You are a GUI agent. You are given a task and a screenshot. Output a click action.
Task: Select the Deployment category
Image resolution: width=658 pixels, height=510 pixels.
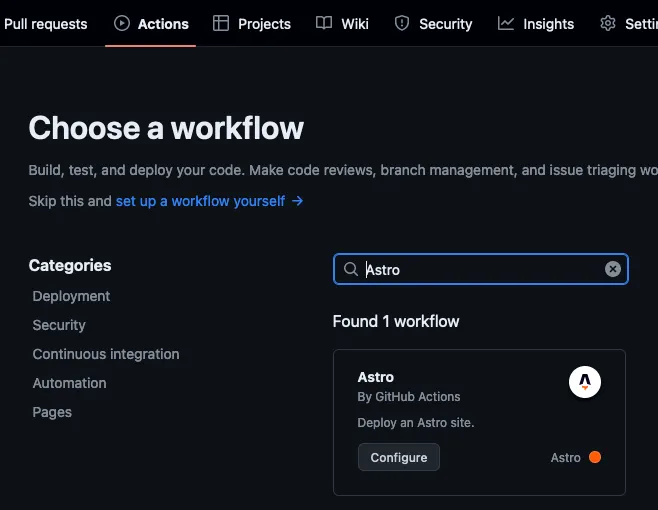pyautogui.click(x=71, y=296)
